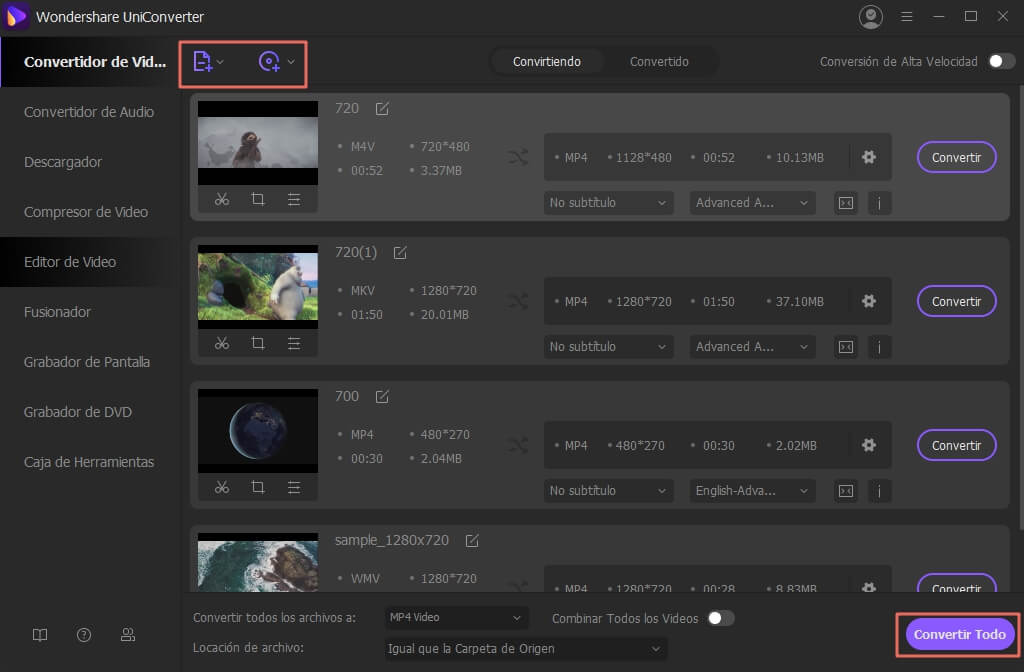Click the info icon on the 700 video row

click(879, 491)
